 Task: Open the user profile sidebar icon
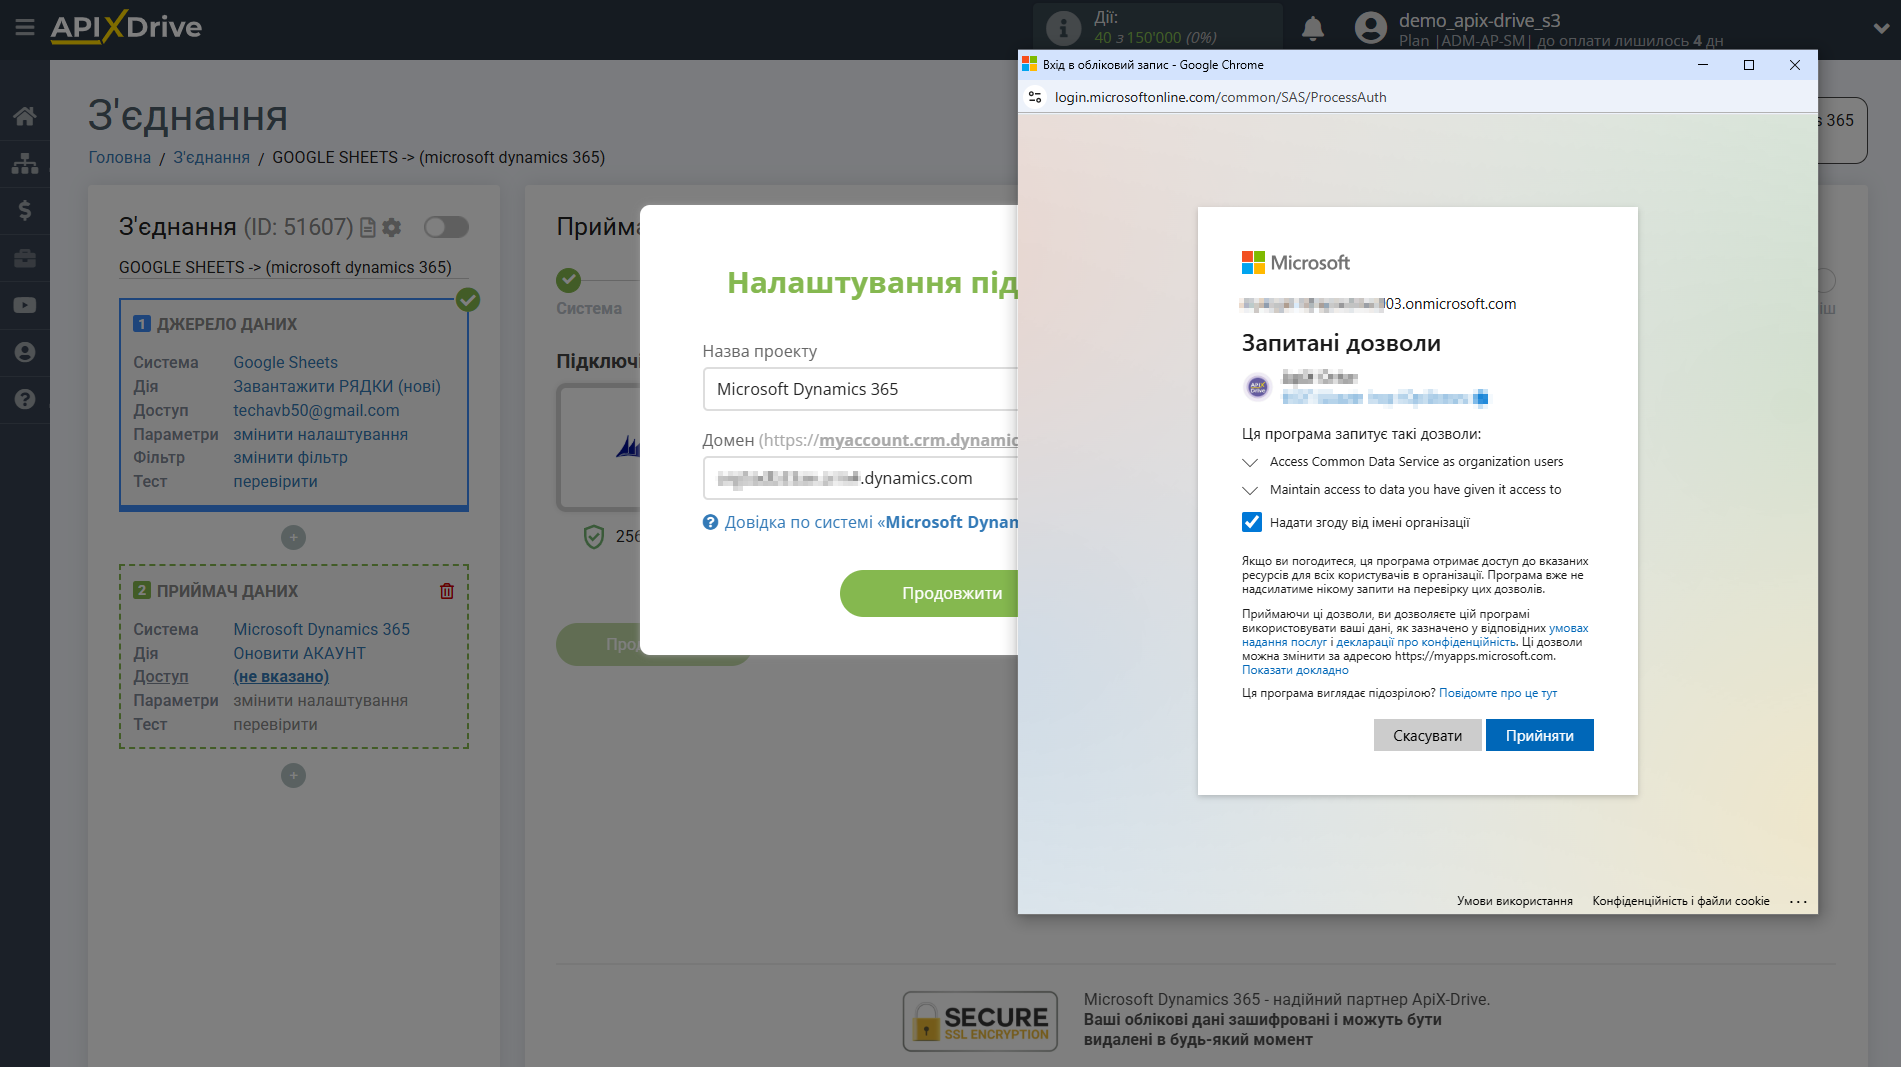(x=25, y=352)
